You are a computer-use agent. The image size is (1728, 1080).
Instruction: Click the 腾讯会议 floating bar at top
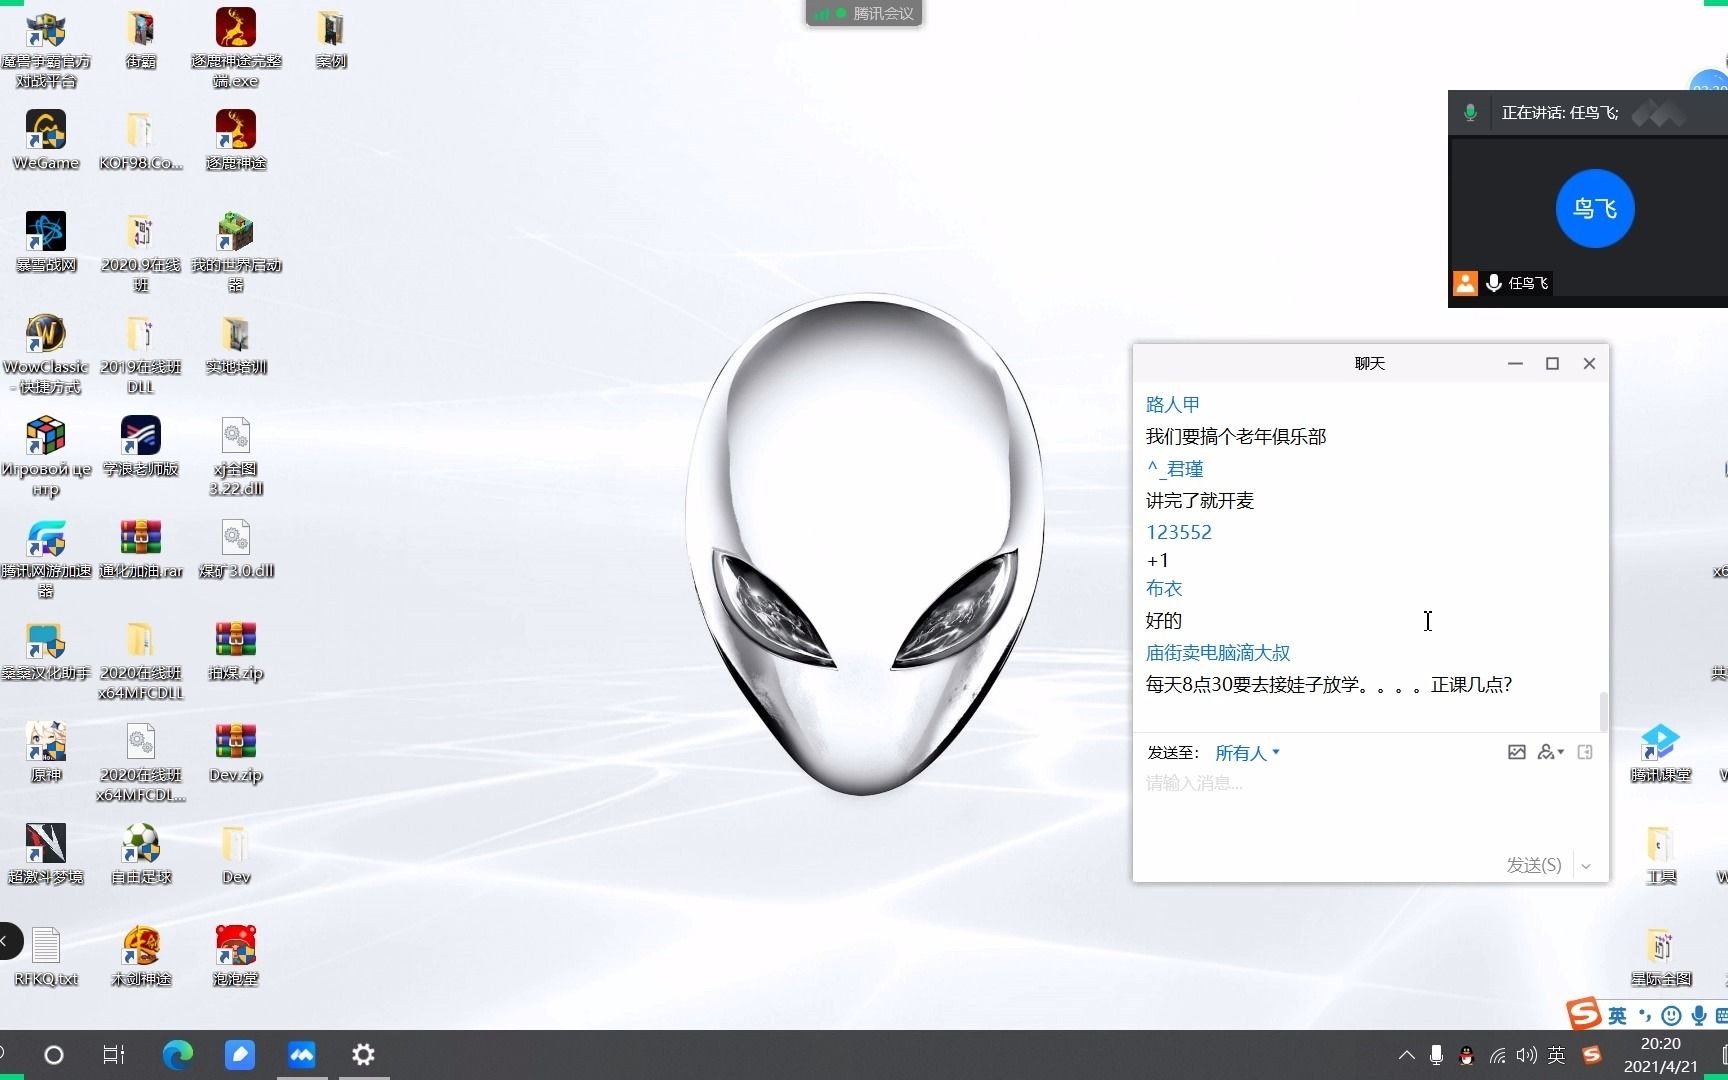pos(864,13)
